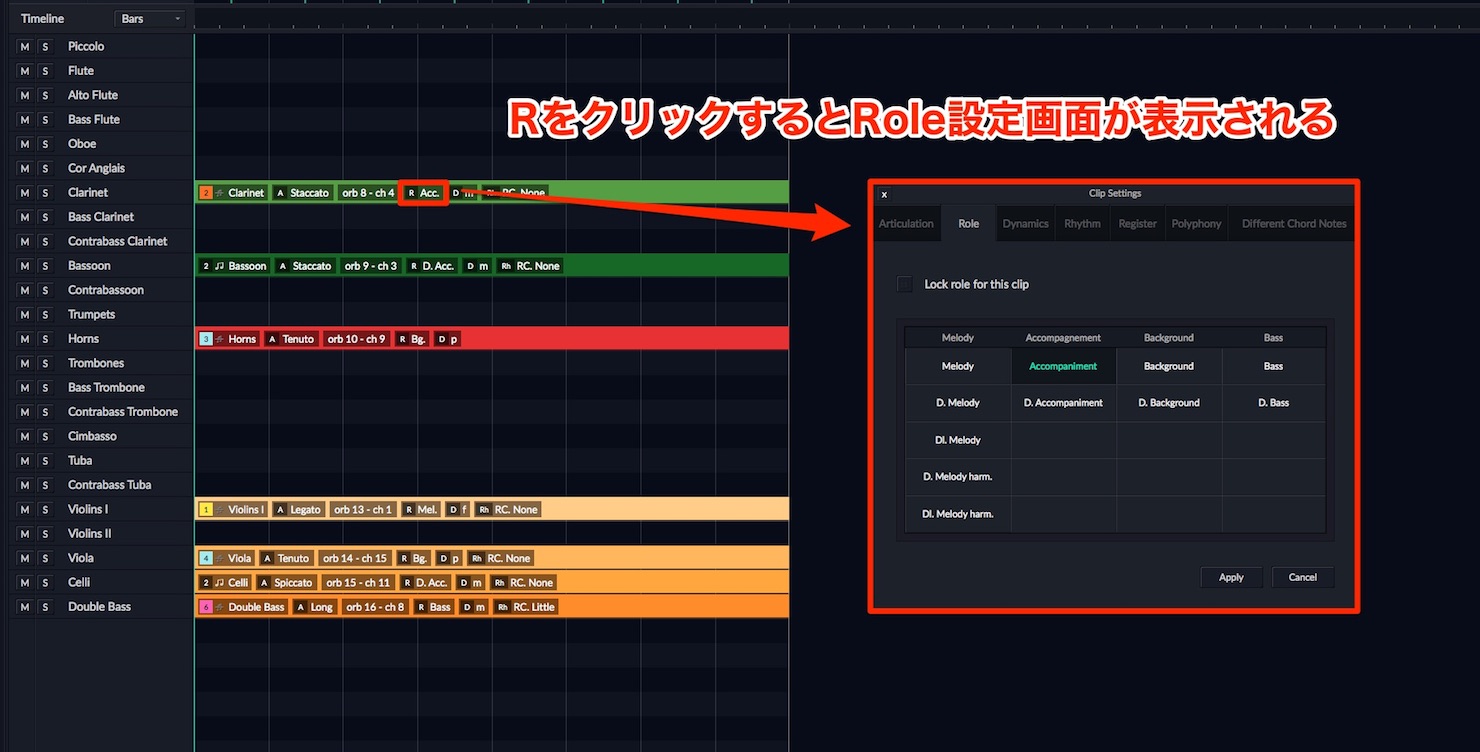Click the Celli clip's orb 15 - ch 11 tag

[x=358, y=583]
